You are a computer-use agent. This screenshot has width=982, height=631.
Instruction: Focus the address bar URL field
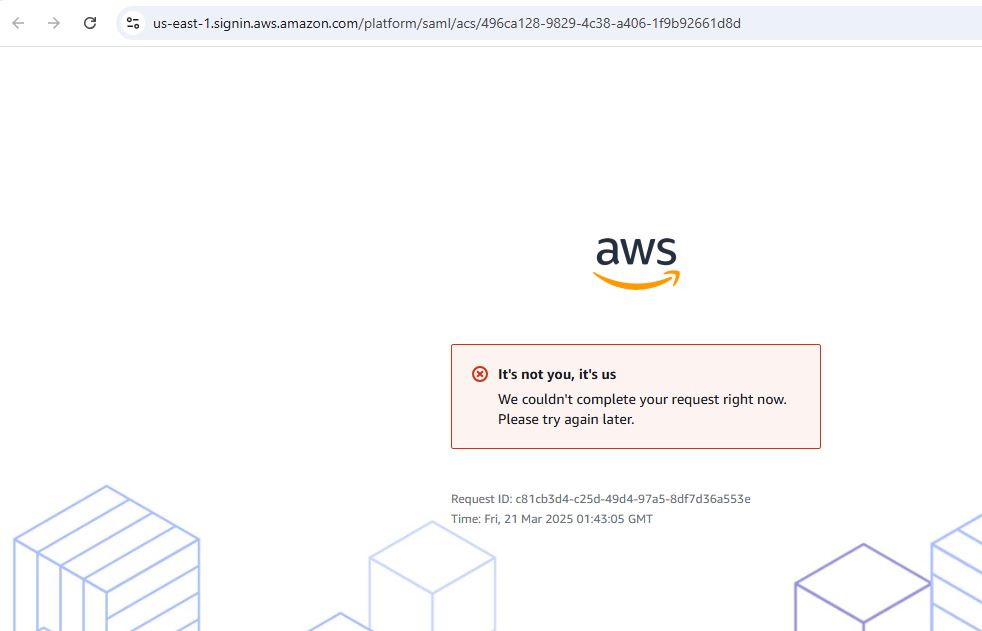446,23
